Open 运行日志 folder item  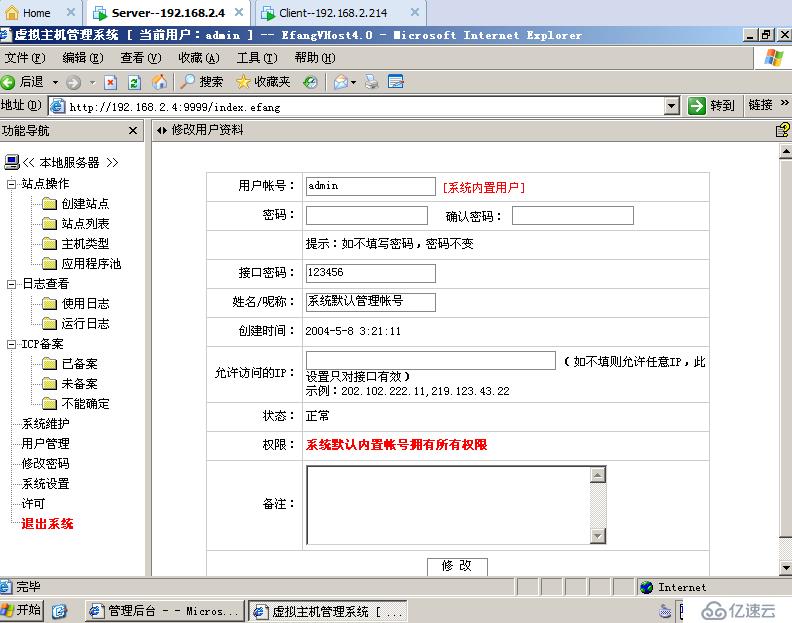pyautogui.click(x=76, y=323)
